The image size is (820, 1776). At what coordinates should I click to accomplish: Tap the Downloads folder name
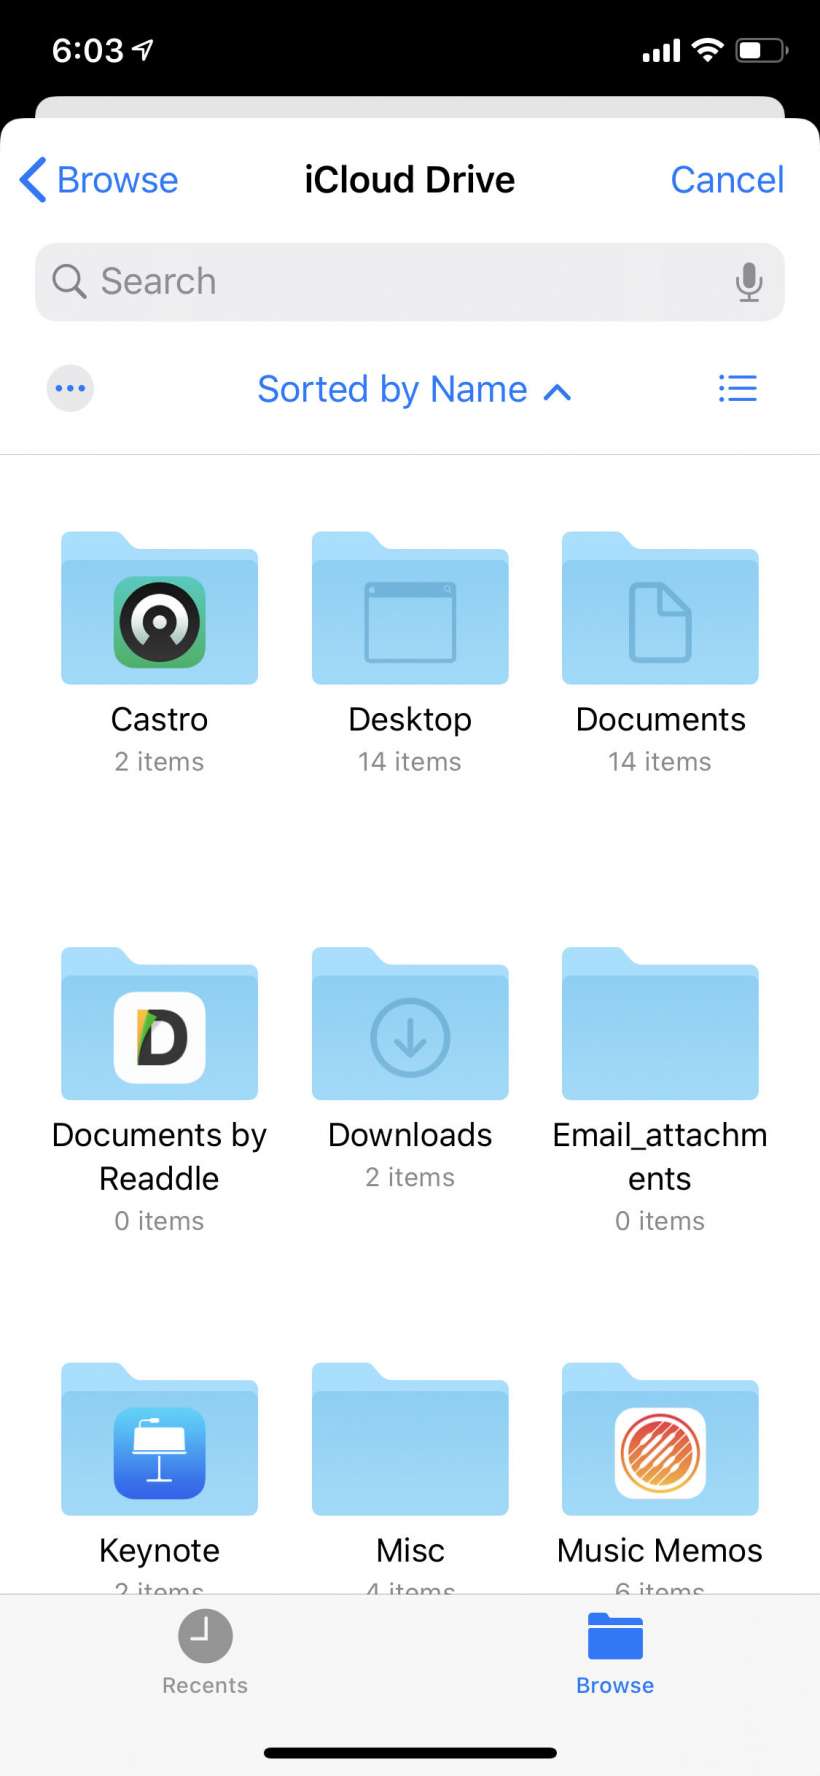[410, 1135]
